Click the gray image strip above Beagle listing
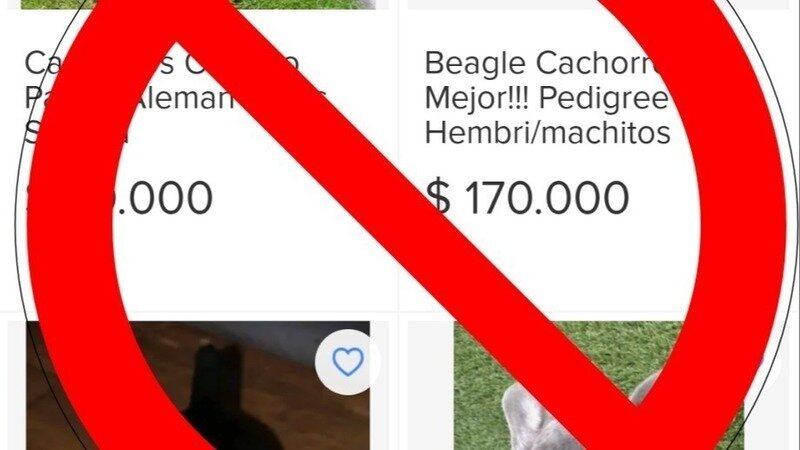The image size is (800, 450). click(597, 4)
